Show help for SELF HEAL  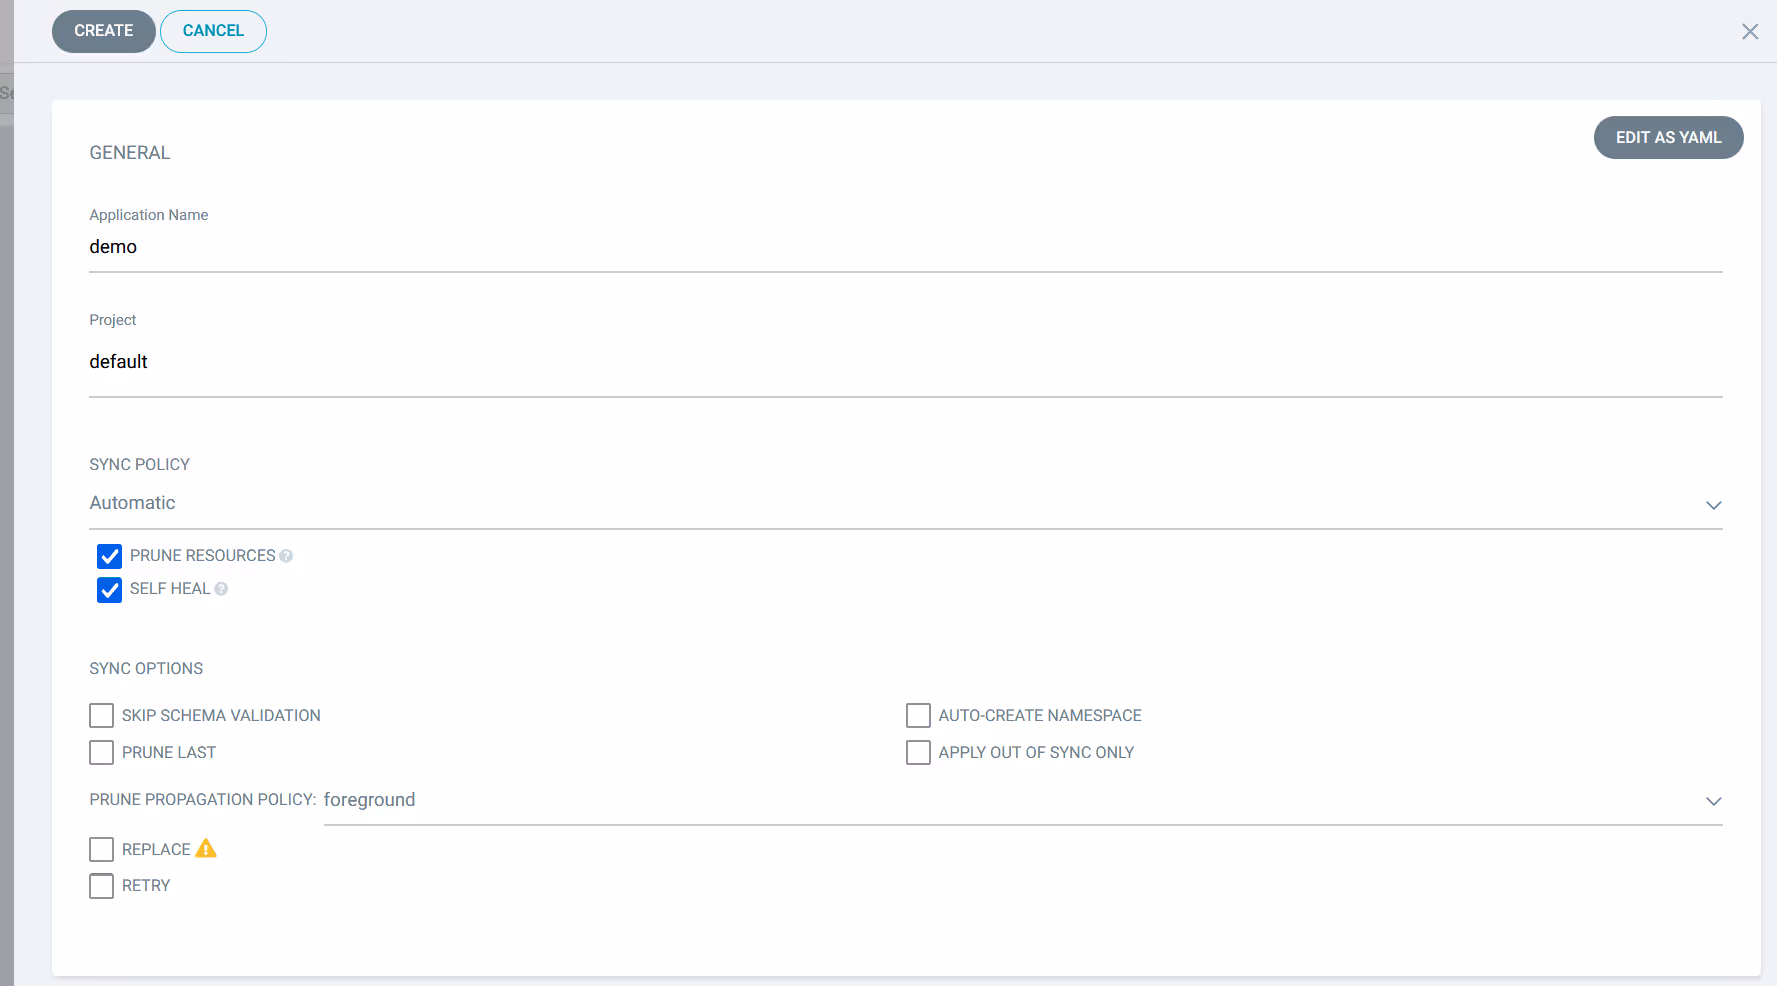[x=221, y=589]
